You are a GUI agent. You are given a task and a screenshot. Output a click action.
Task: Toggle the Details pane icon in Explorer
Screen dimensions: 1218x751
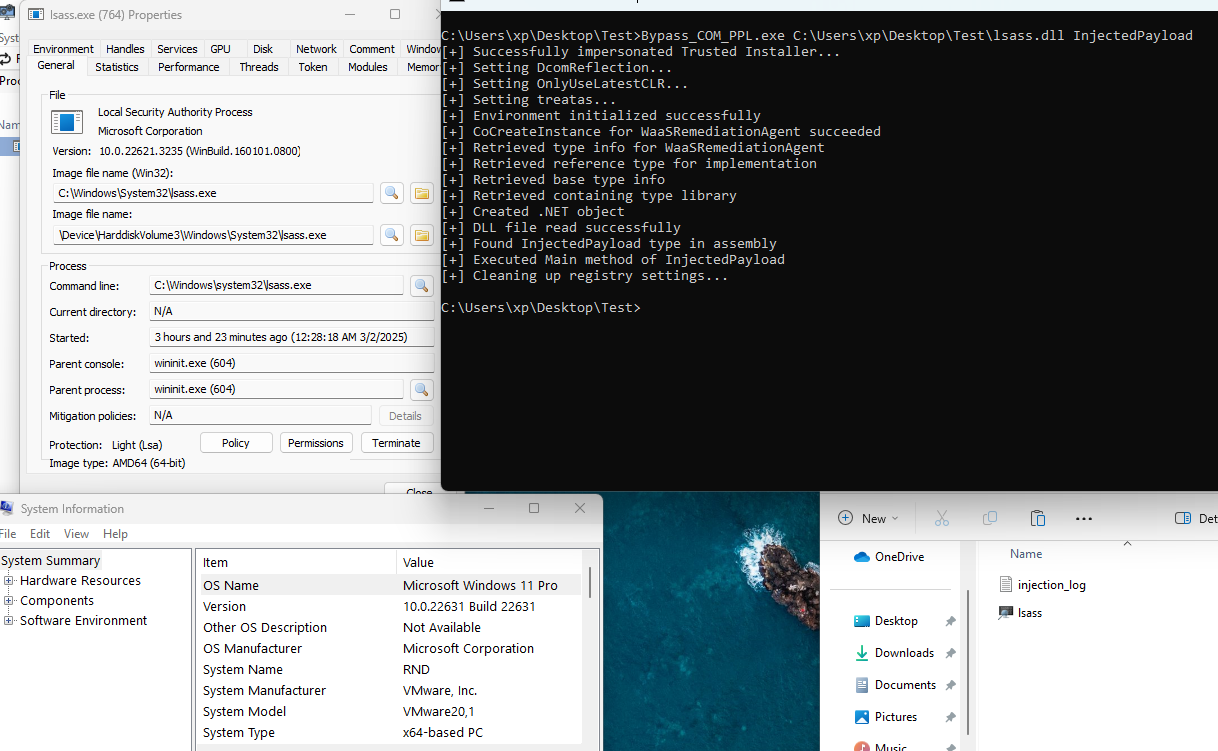point(1183,518)
